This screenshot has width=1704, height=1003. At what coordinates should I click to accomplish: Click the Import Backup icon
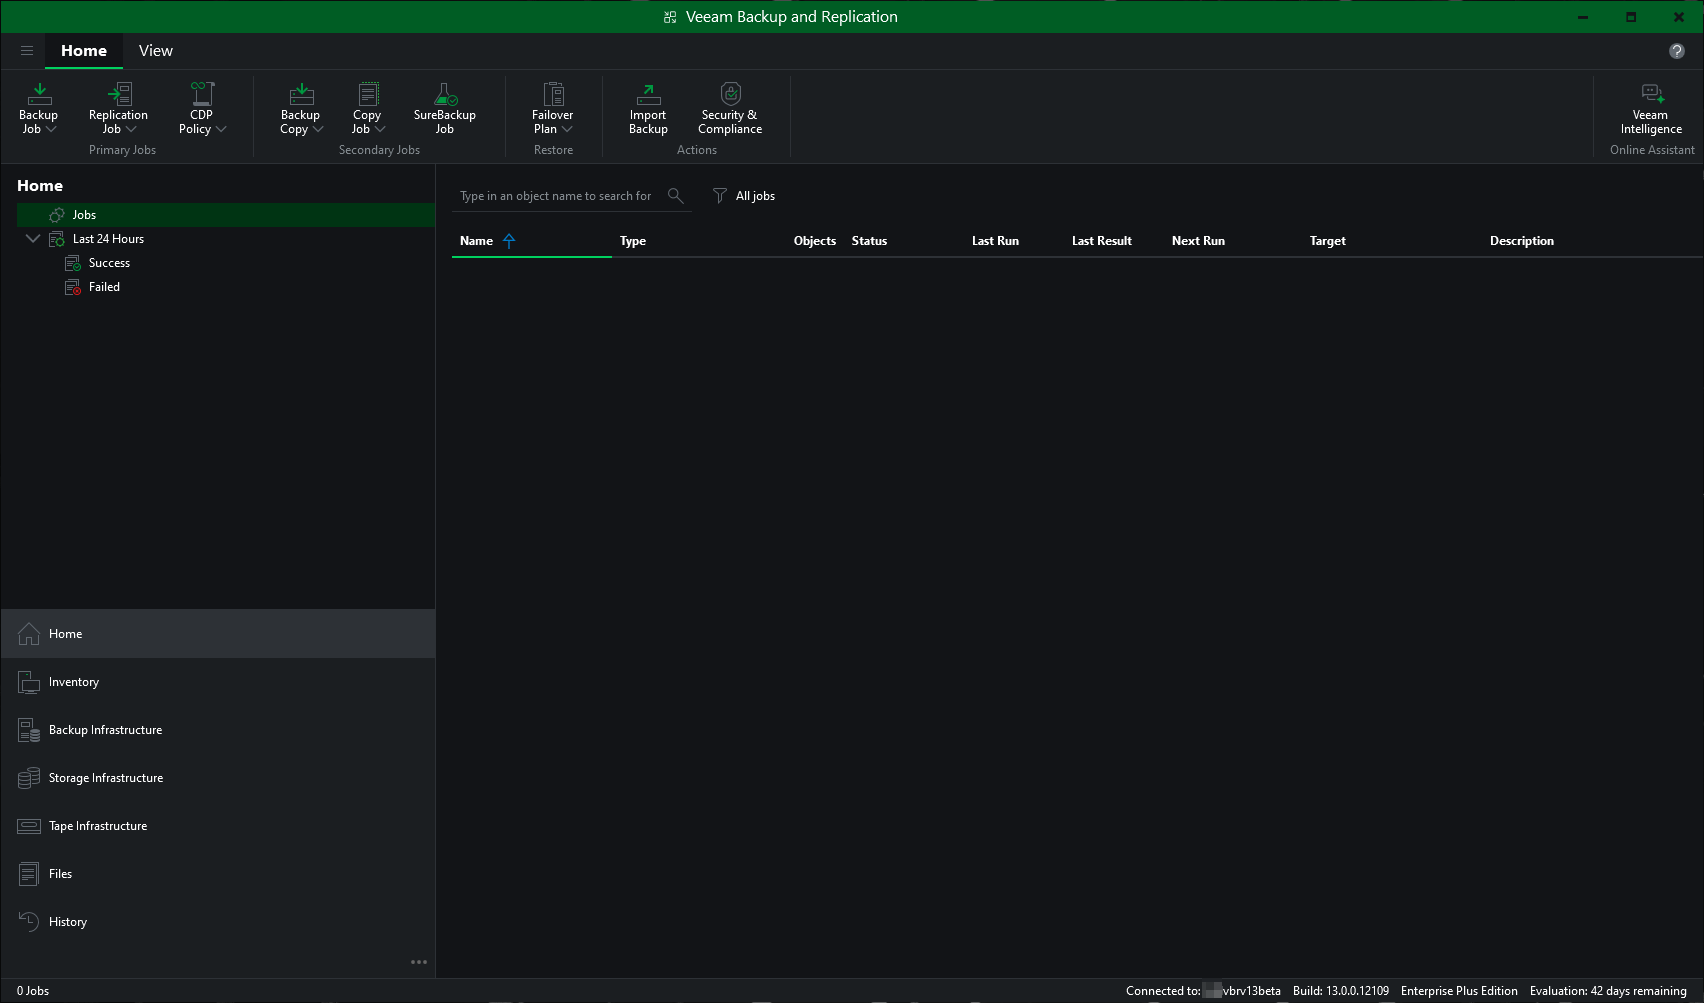coord(648,95)
